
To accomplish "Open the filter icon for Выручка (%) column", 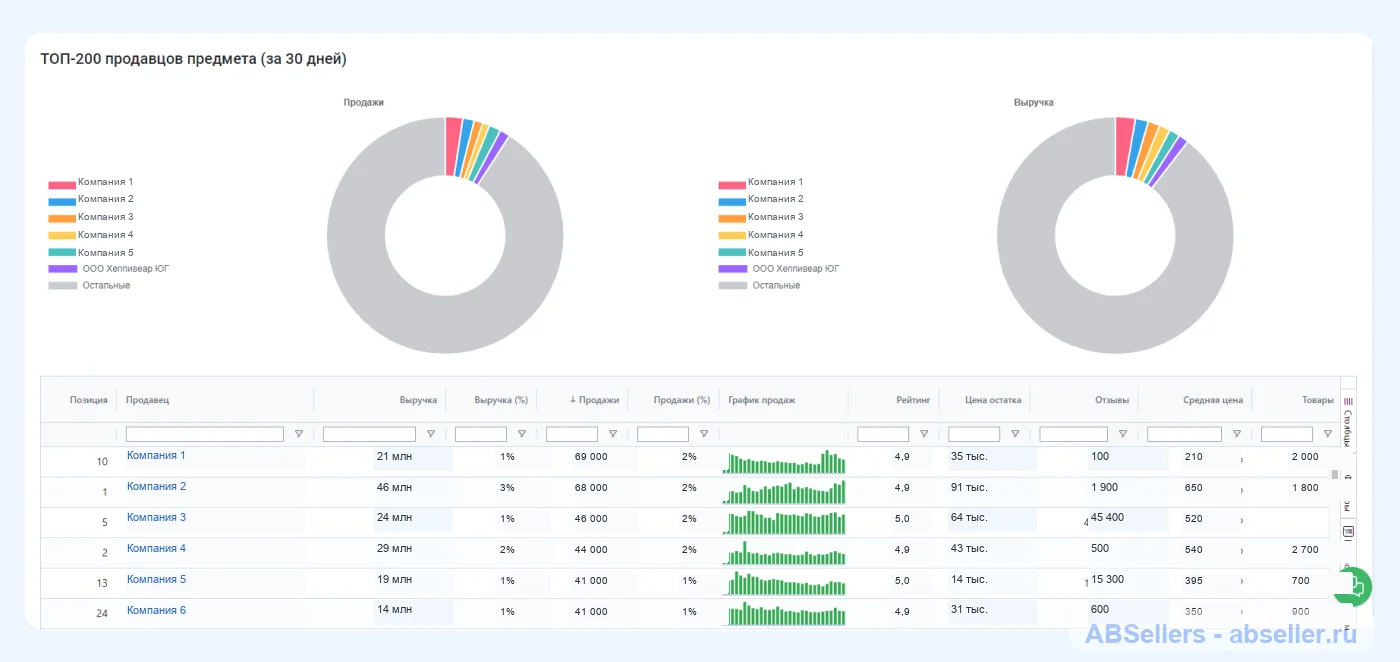I will [x=522, y=434].
